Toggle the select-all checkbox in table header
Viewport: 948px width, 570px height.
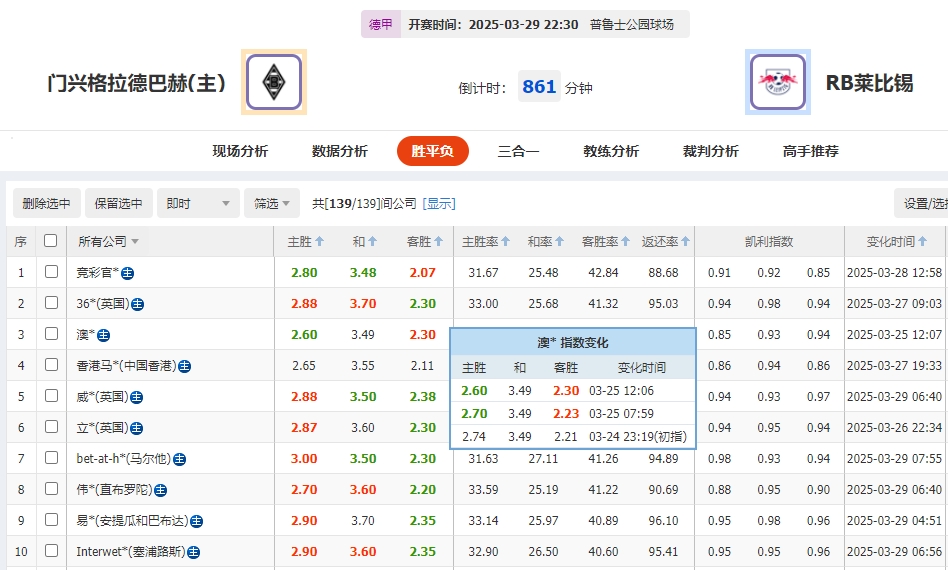click(x=51, y=241)
